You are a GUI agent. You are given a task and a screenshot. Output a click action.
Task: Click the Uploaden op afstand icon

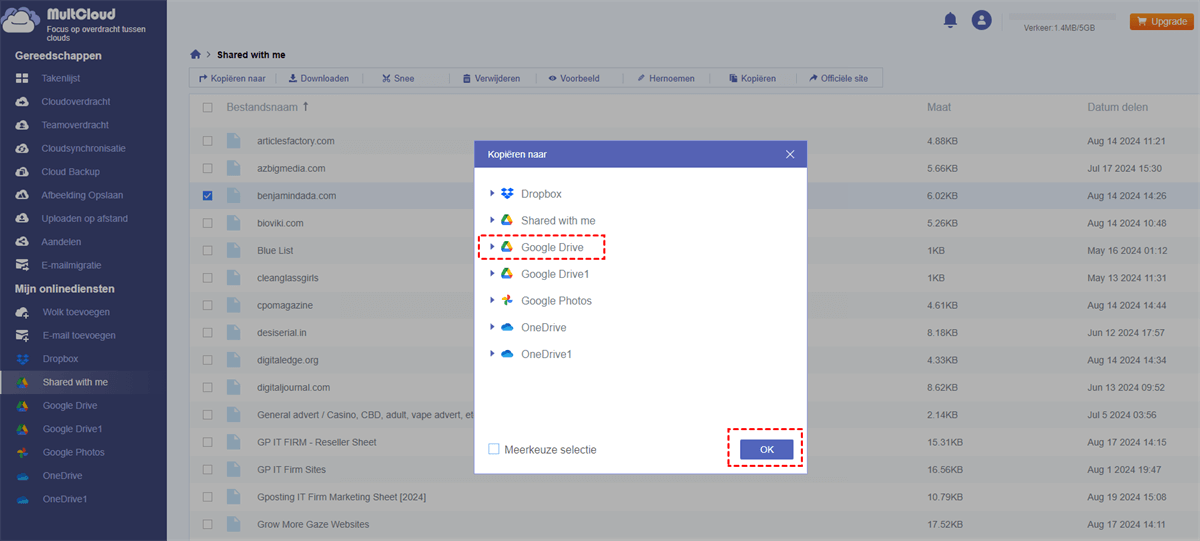[x=22, y=218]
